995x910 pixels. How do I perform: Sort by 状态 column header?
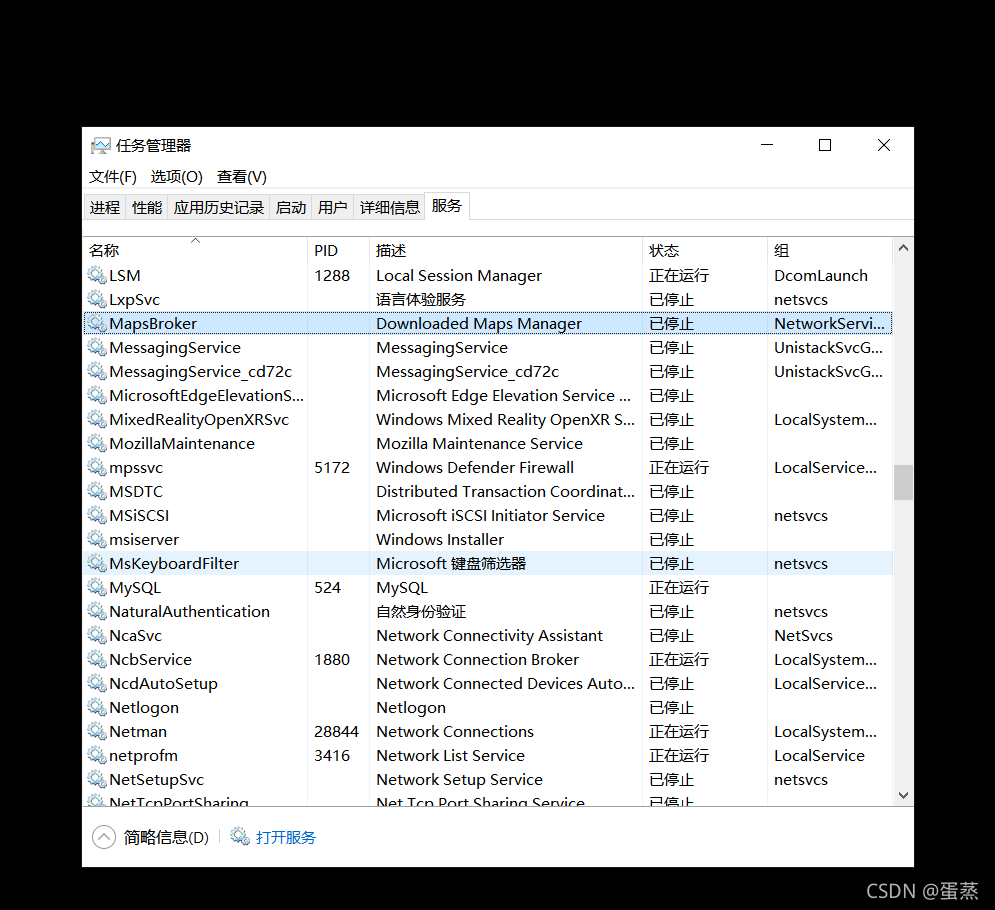(705, 250)
